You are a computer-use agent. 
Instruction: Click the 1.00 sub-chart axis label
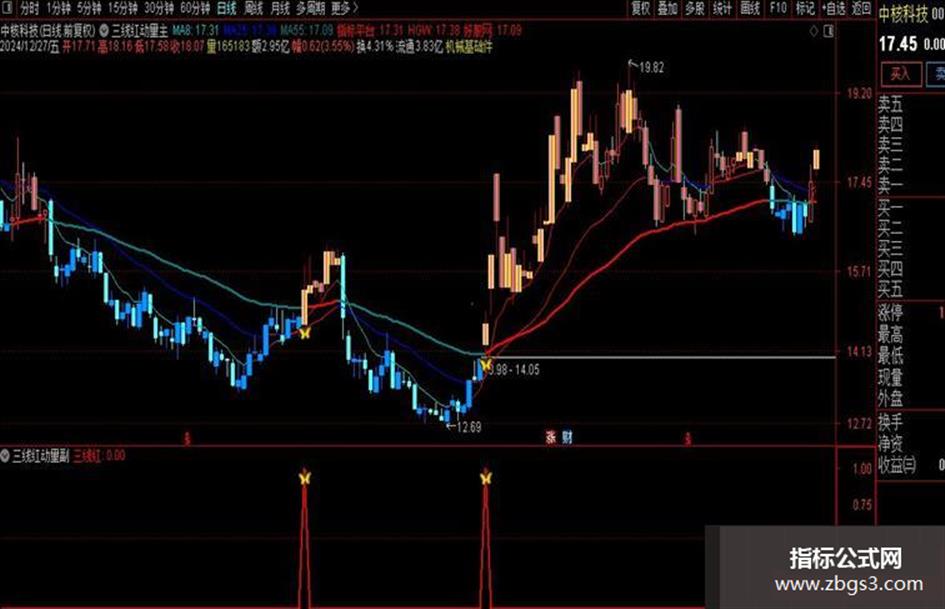click(x=862, y=469)
